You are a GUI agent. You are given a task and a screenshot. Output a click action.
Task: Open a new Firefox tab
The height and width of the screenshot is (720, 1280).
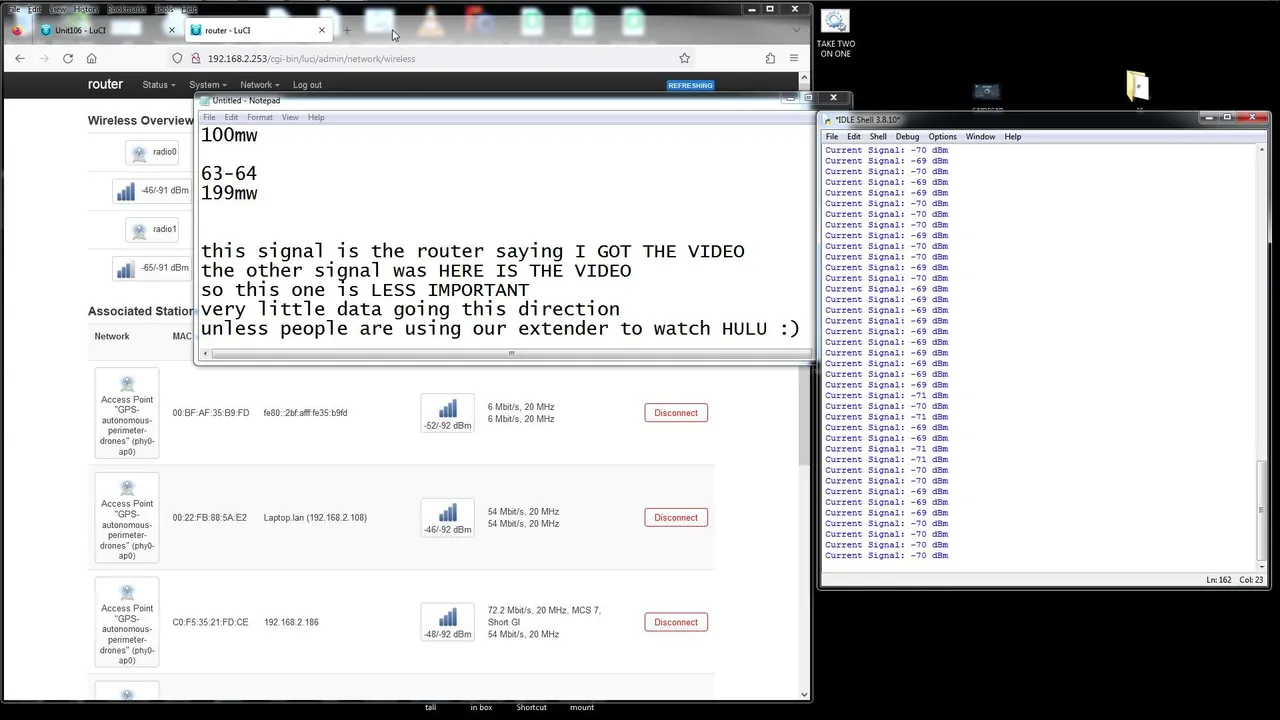[x=347, y=30]
